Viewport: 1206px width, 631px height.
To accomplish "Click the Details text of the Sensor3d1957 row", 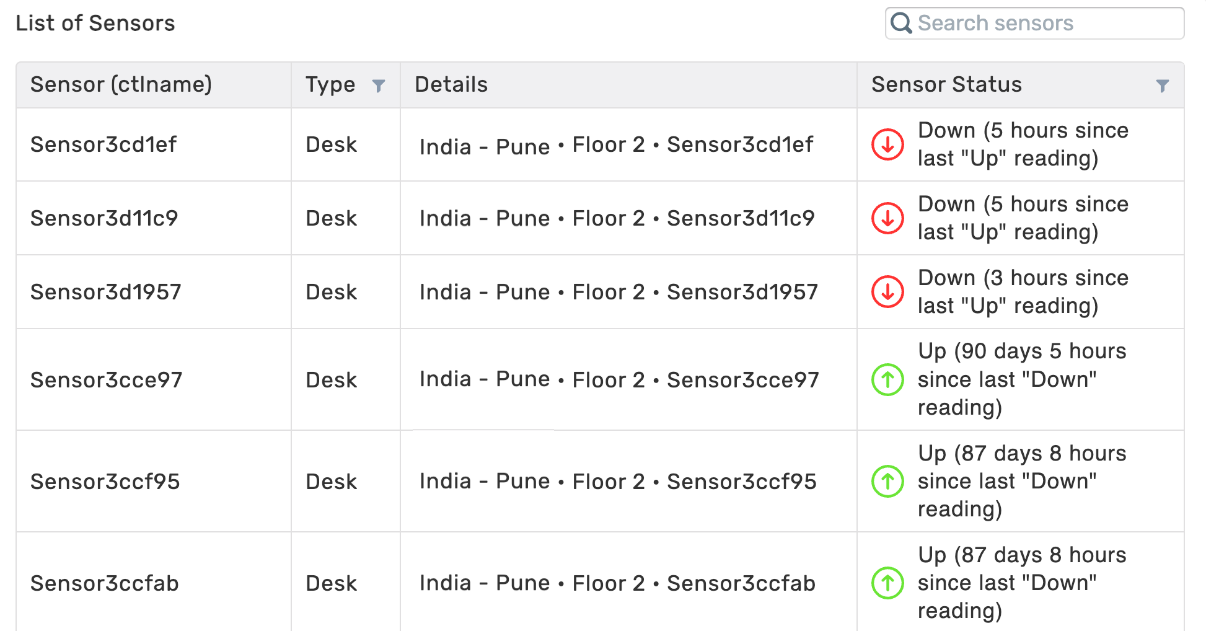I will coord(618,292).
